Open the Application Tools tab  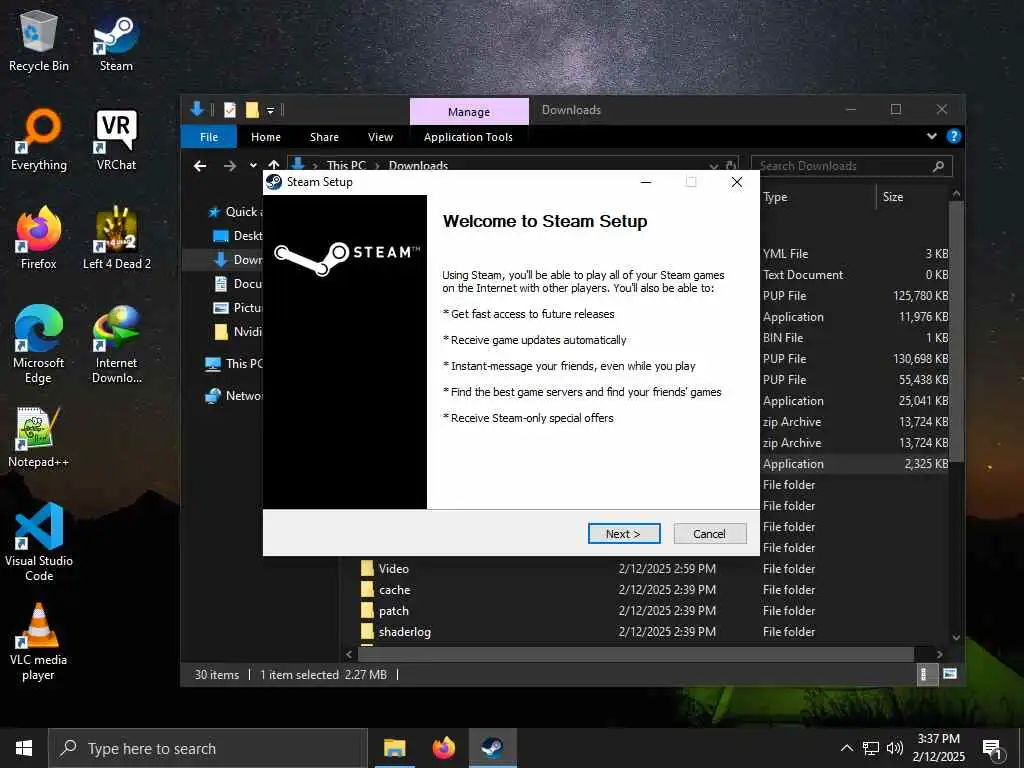[x=468, y=137]
